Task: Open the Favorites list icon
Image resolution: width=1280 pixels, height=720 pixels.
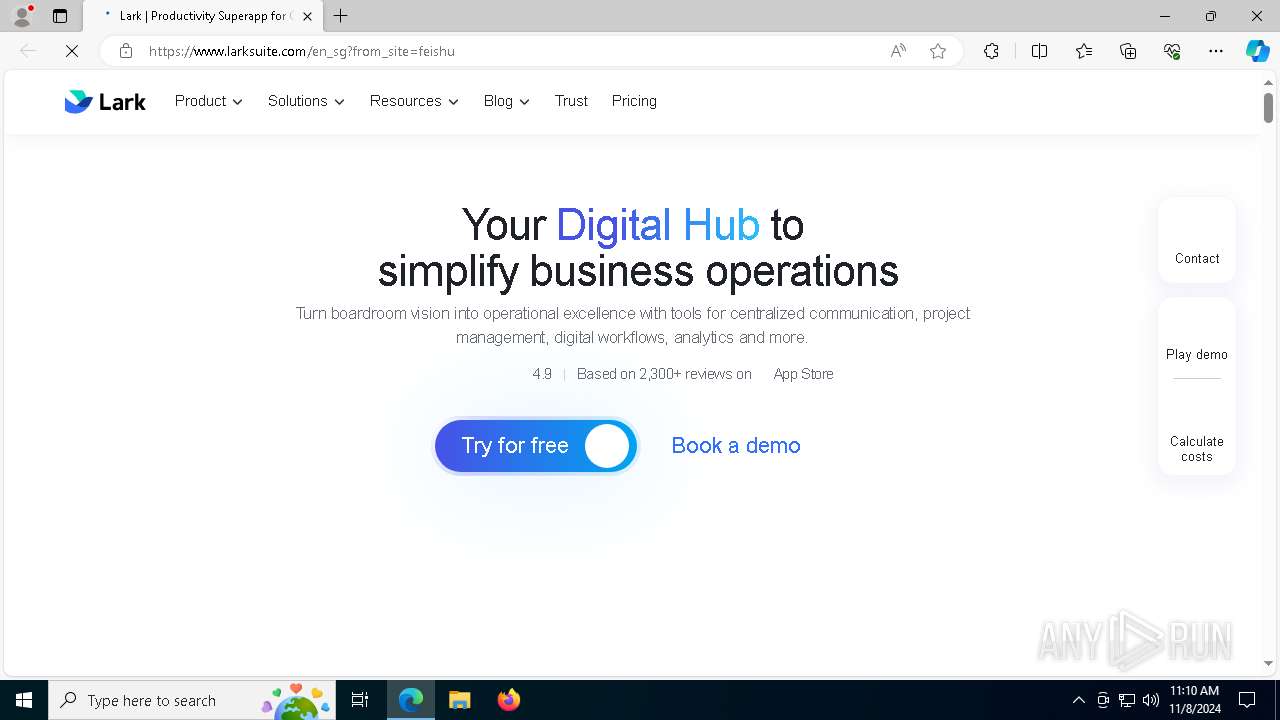Action: point(1084,51)
